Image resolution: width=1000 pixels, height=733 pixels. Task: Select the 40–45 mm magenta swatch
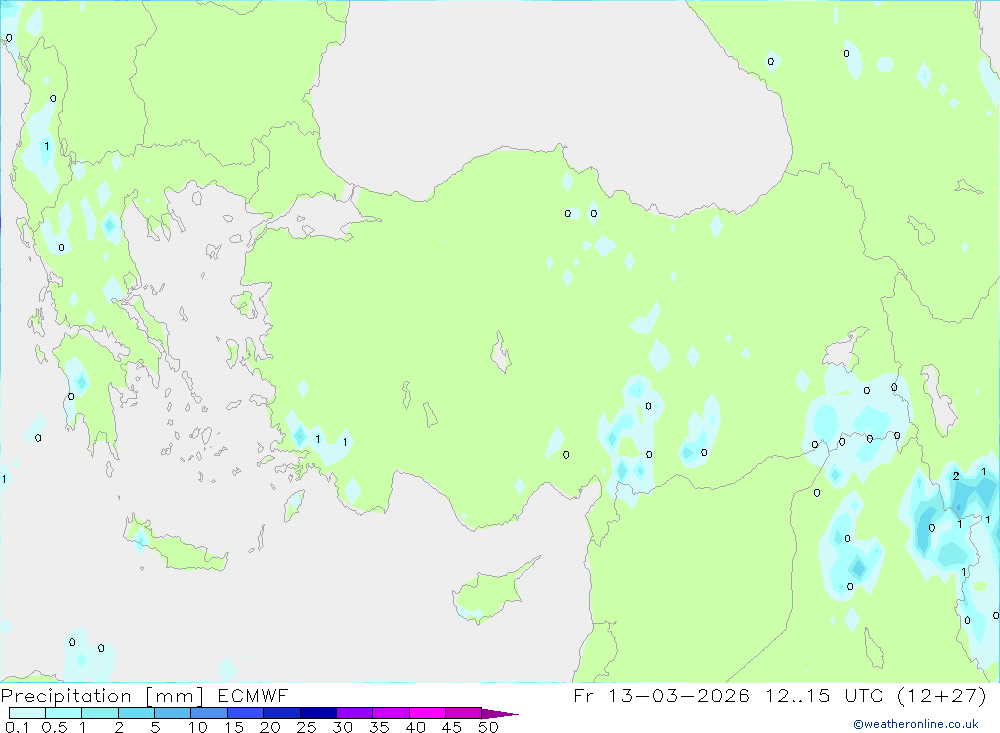[427, 713]
